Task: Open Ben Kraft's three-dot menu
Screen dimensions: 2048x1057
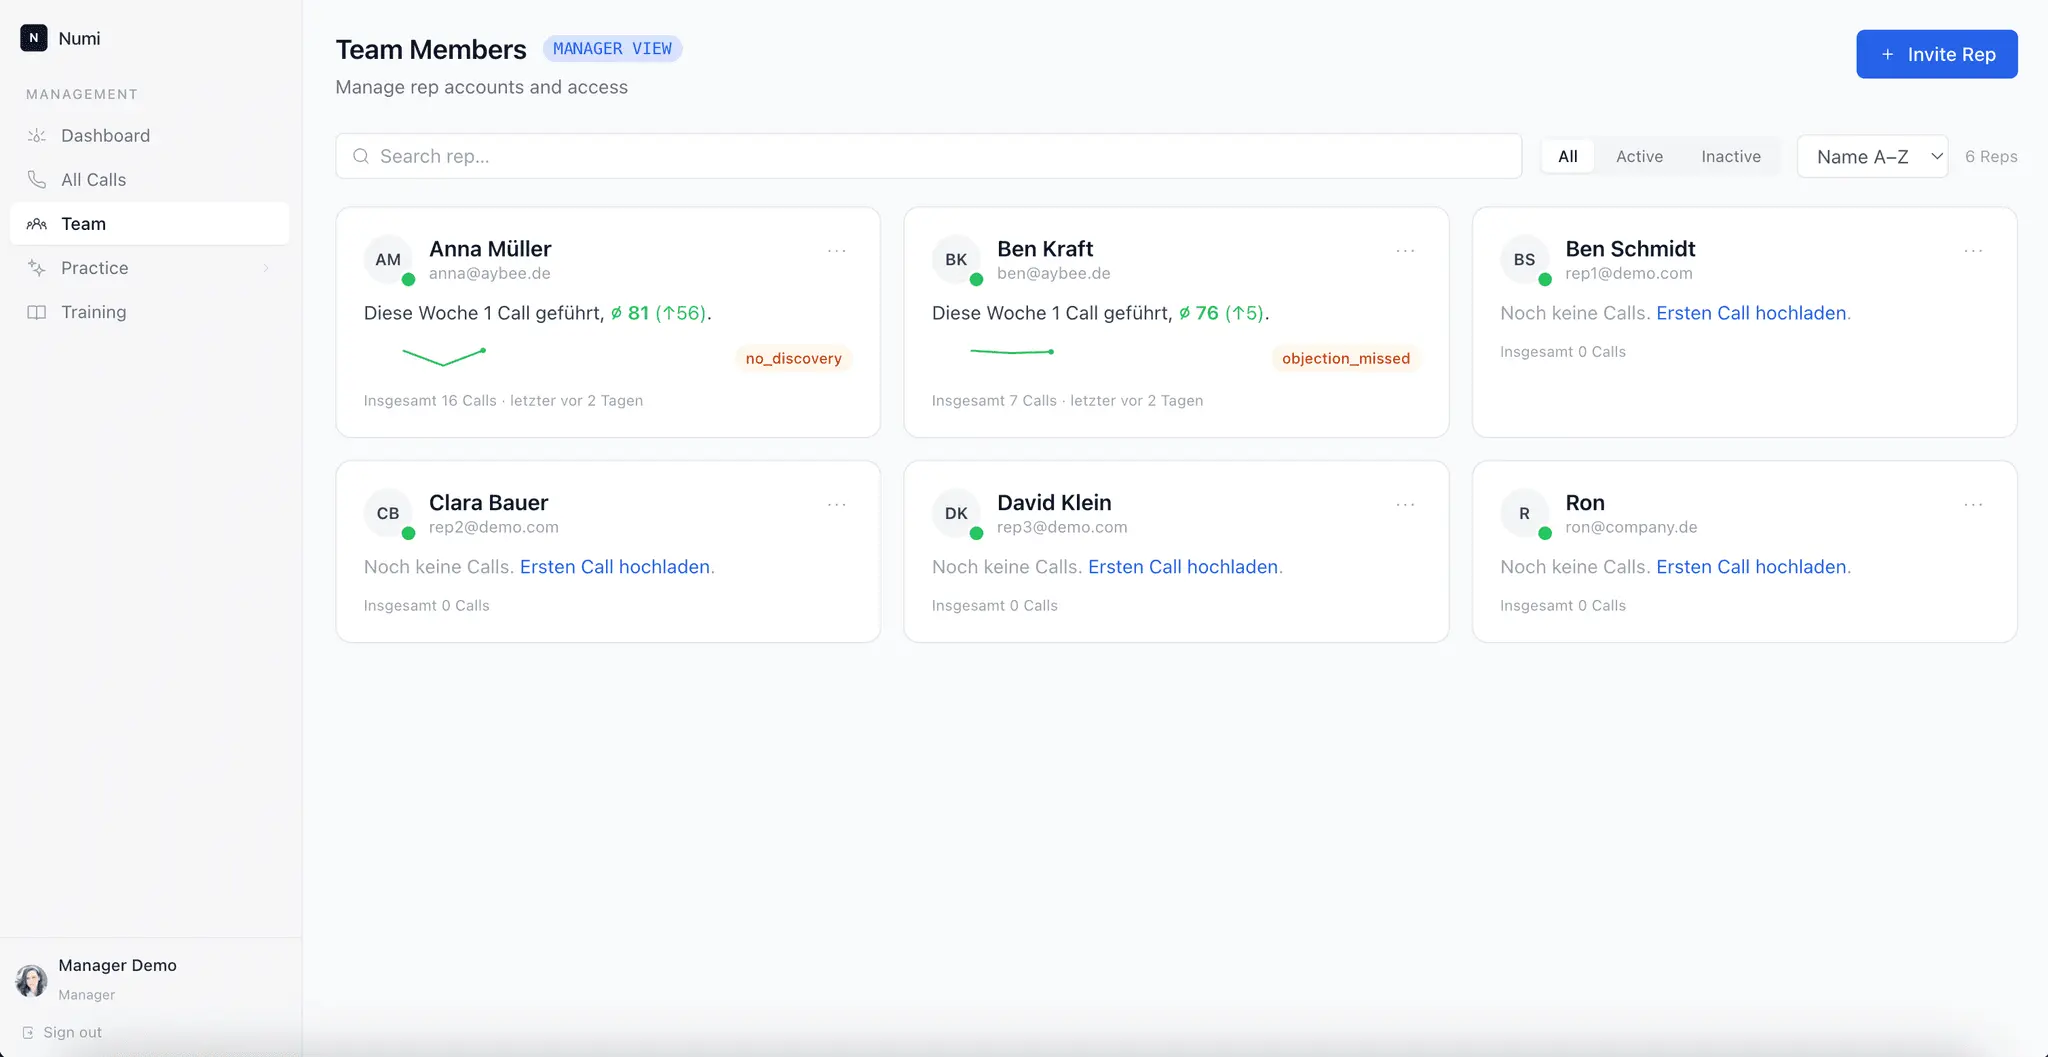Action: [x=1405, y=251]
